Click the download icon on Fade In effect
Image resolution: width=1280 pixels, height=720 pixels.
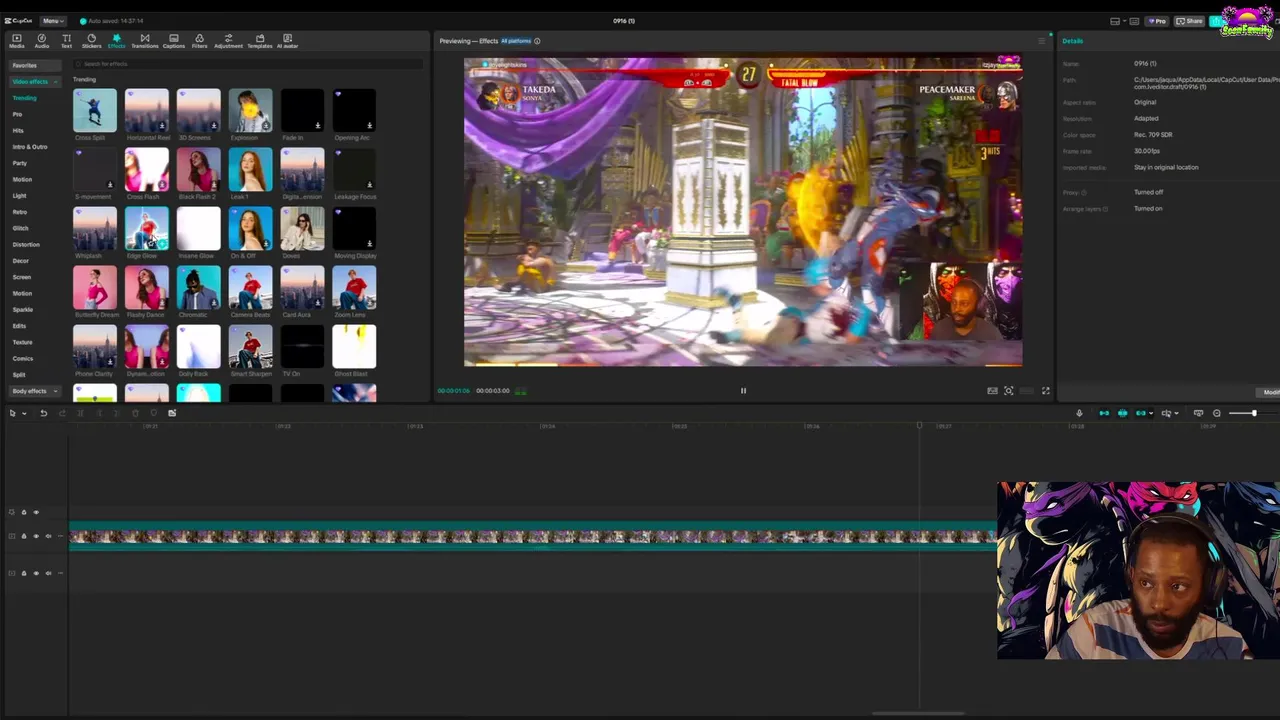tap(318, 126)
